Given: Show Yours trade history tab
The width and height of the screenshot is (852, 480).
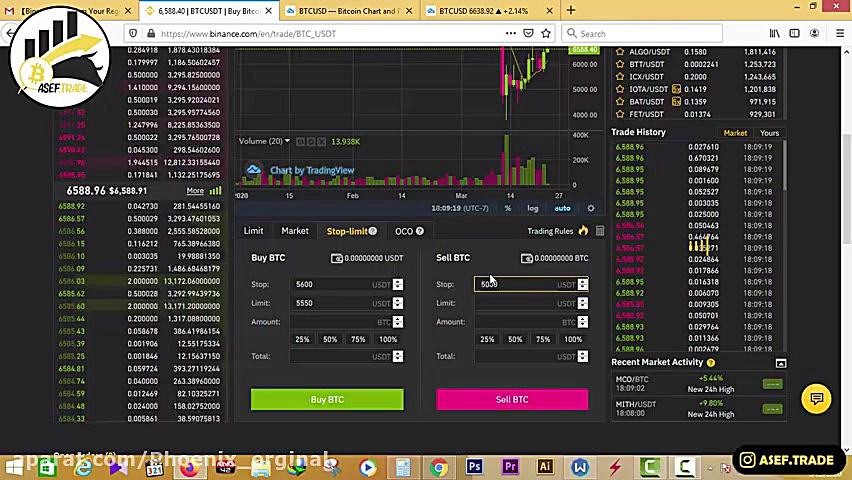Looking at the screenshot, I should pos(769,133).
